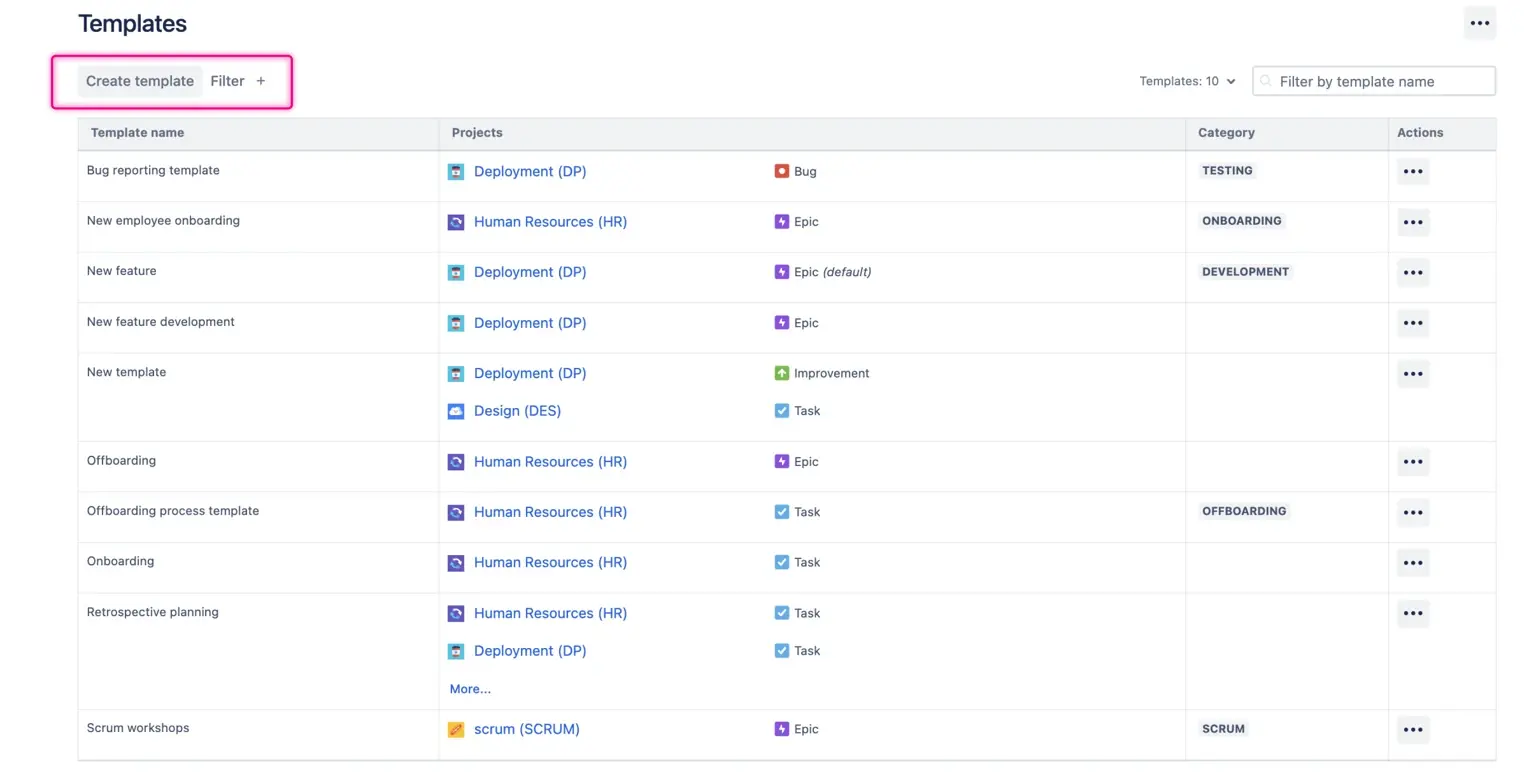Expand More... projects under Retrospective planning
Image resolution: width=1536 pixels, height=783 pixels.
coord(470,689)
